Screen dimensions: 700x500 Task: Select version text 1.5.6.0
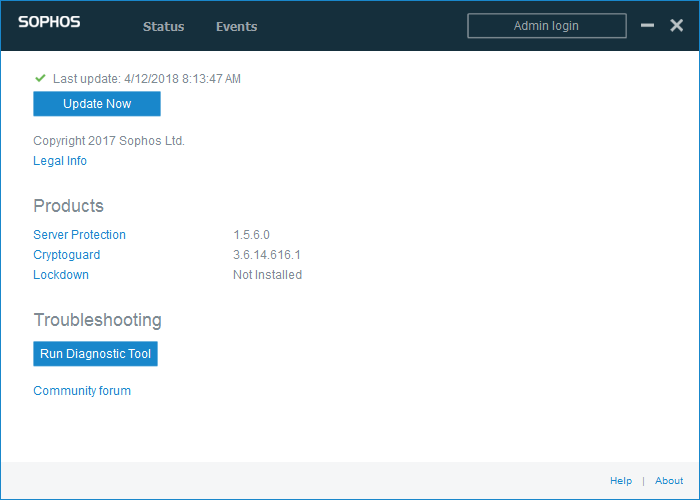tap(251, 235)
